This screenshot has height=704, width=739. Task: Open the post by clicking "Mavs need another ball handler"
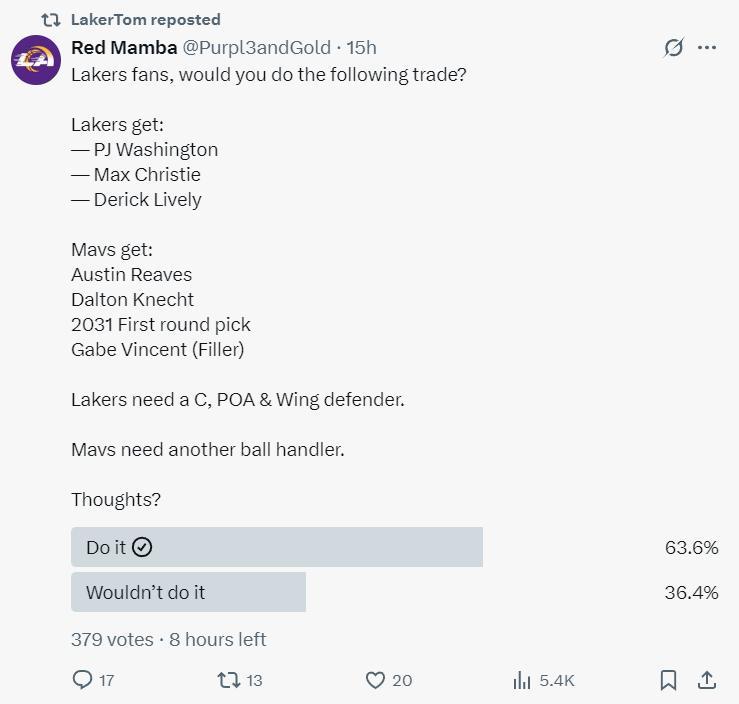(x=207, y=449)
